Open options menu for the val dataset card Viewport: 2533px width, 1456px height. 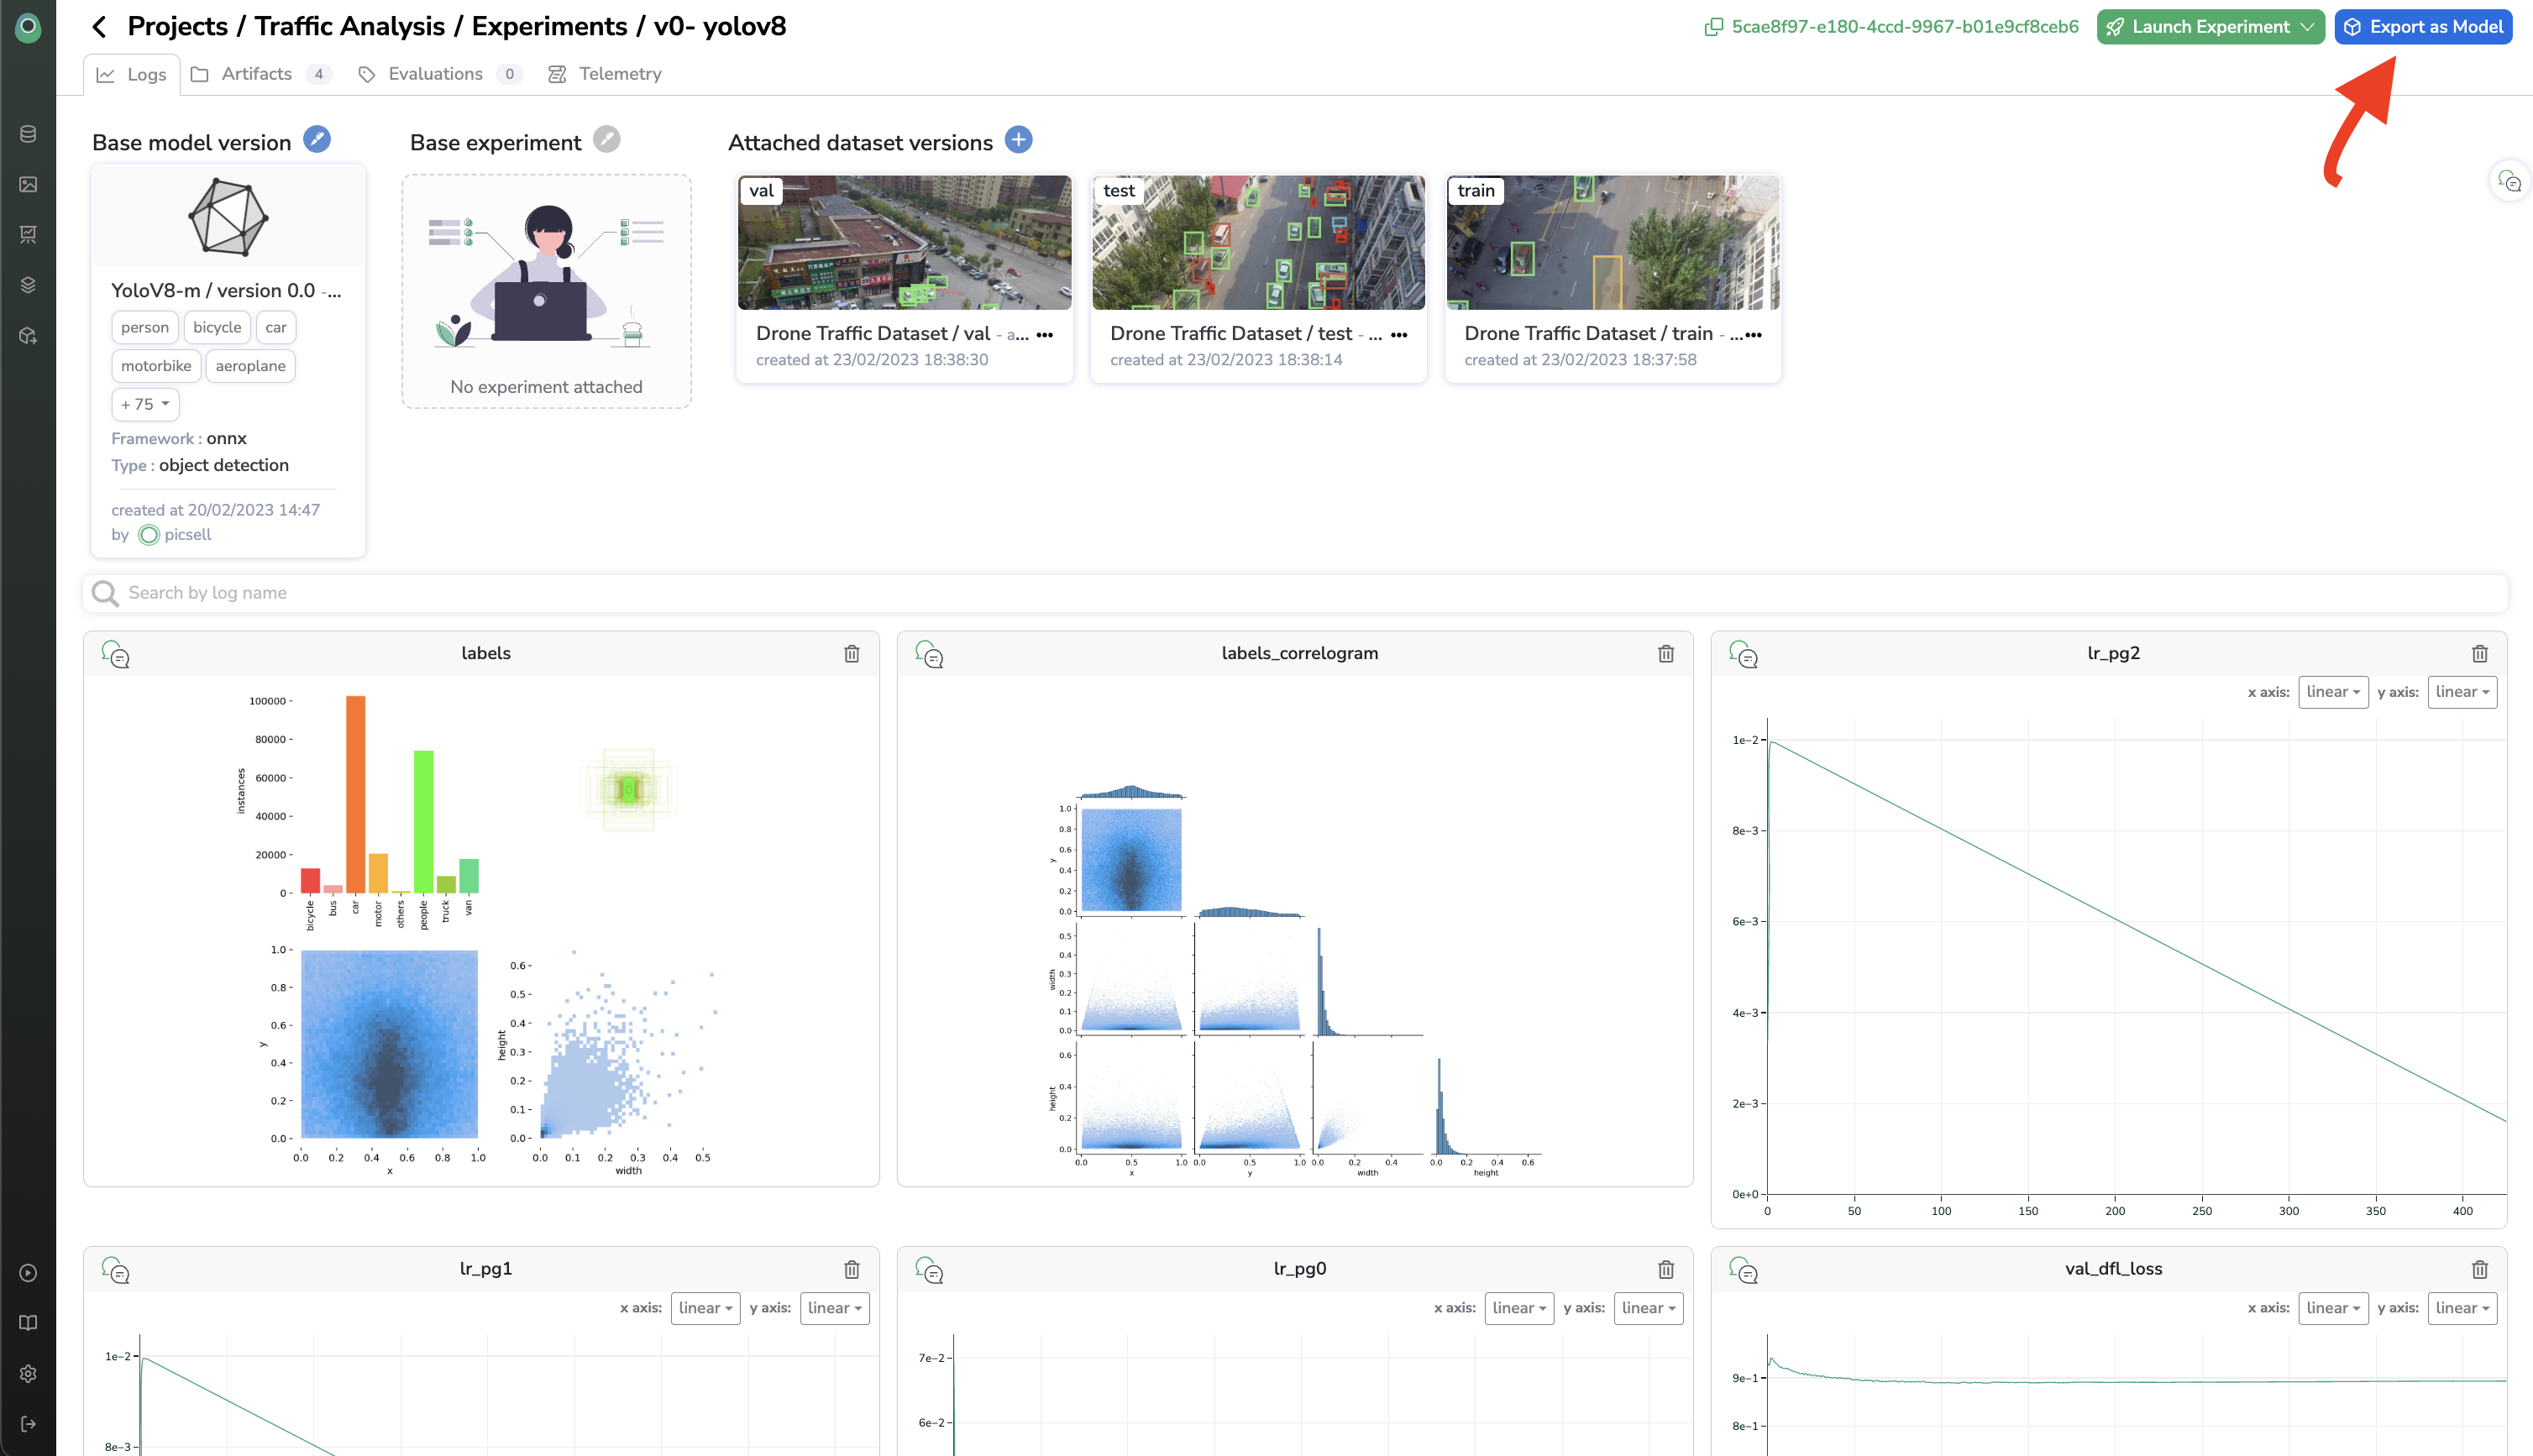click(1045, 335)
